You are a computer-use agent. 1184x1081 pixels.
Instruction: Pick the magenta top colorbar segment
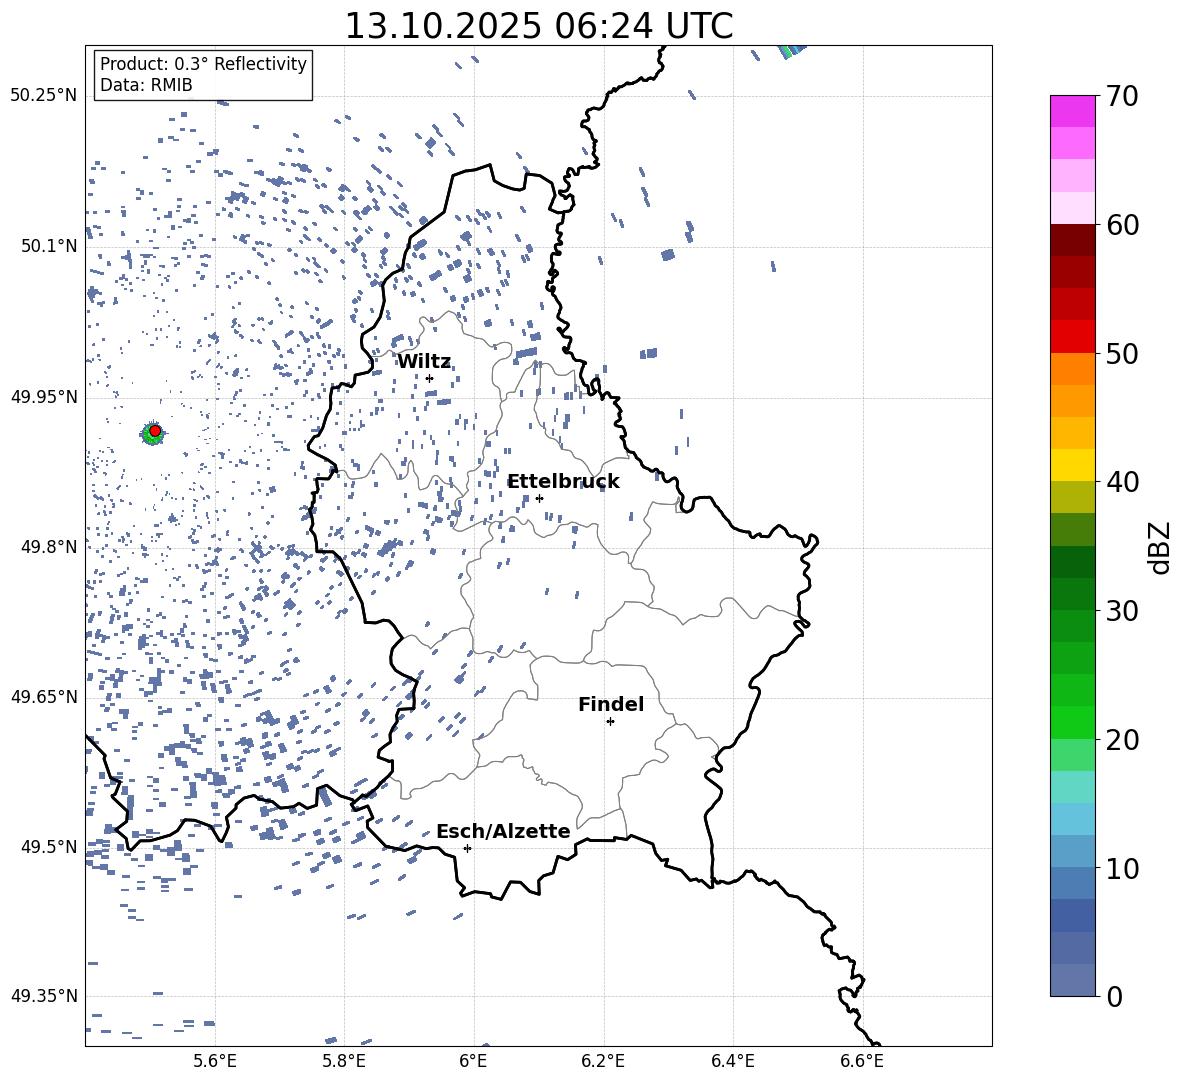[x=1072, y=112]
